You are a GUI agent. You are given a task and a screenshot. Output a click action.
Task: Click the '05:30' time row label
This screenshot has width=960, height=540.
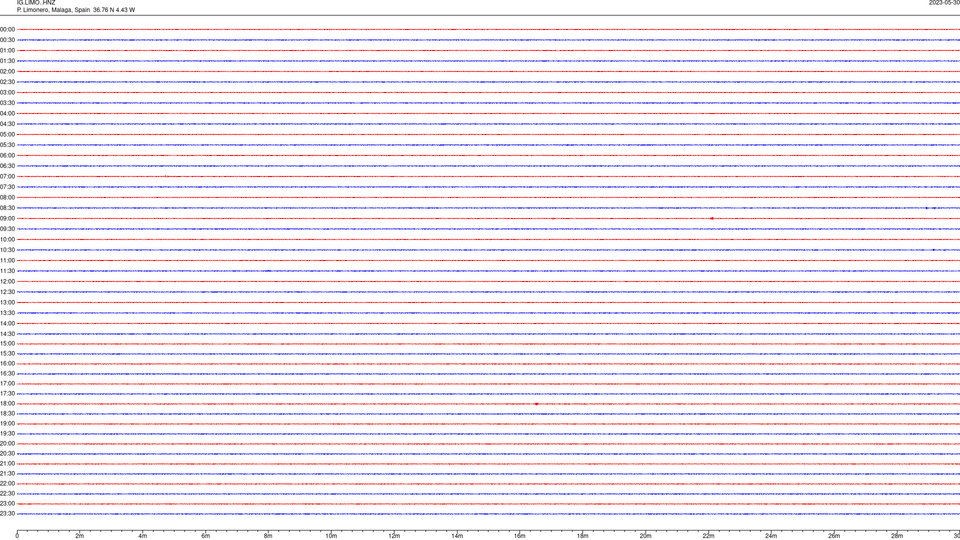pos(7,145)
